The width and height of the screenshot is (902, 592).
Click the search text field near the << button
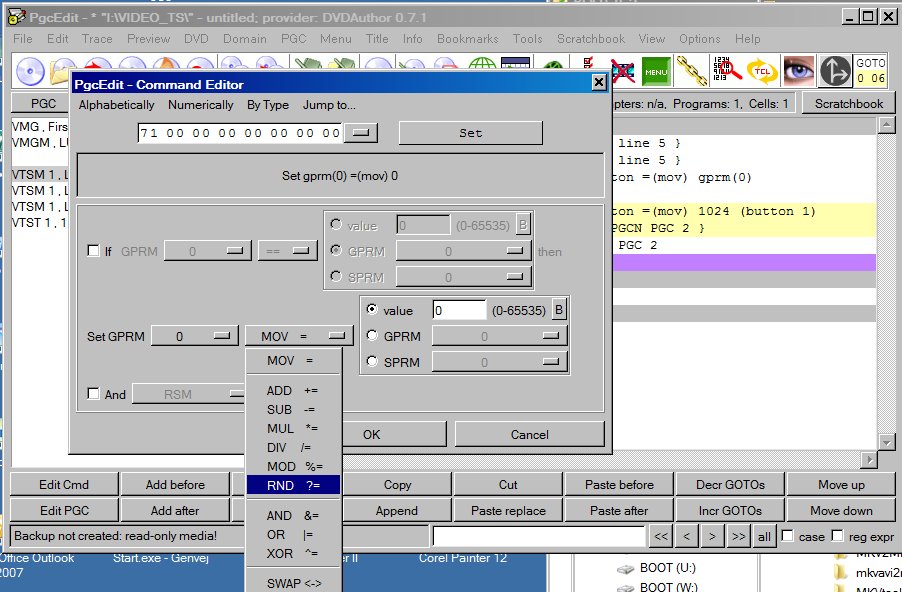pos(539,536)
